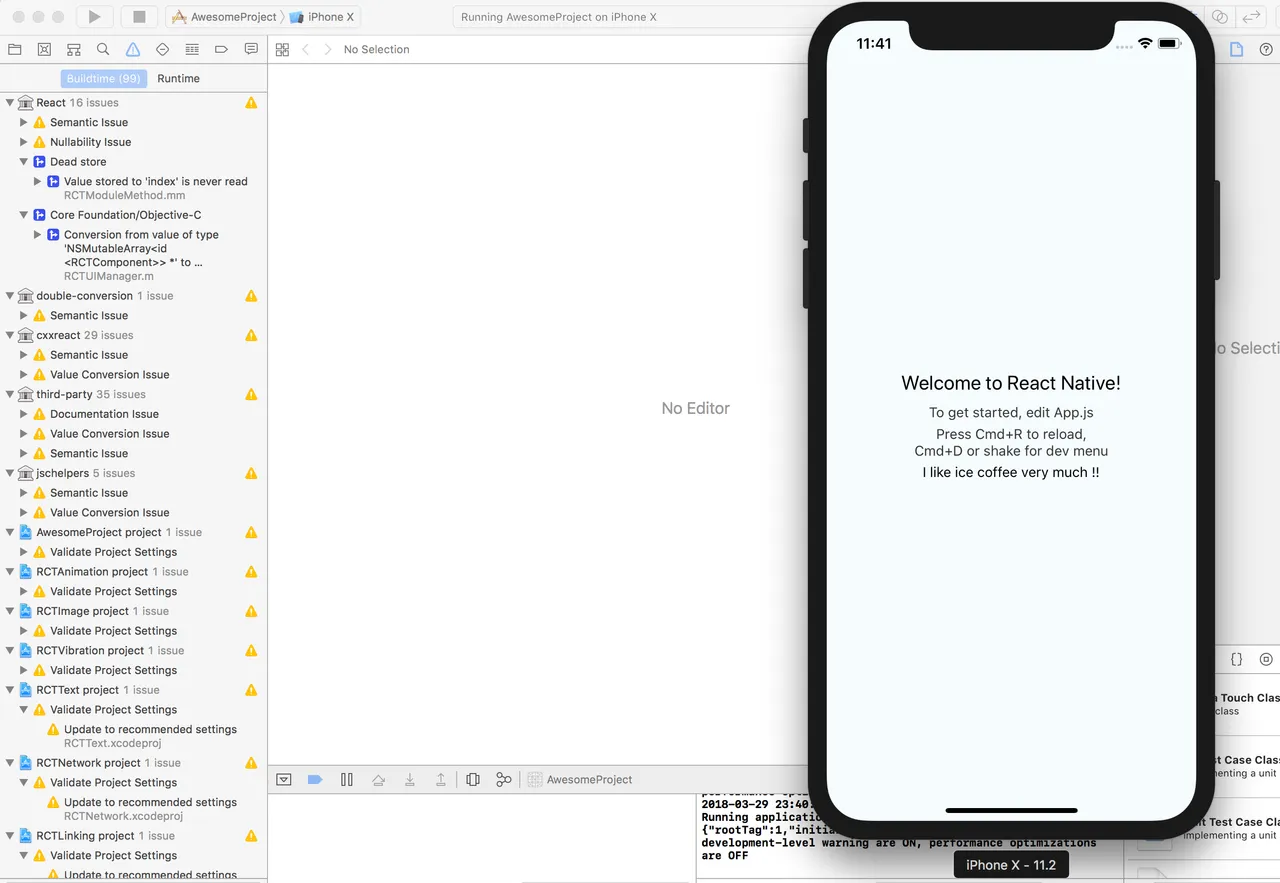Open Debug View Hierarchy
Viewport: 1280px width, 883px height.
coord(473,779)
